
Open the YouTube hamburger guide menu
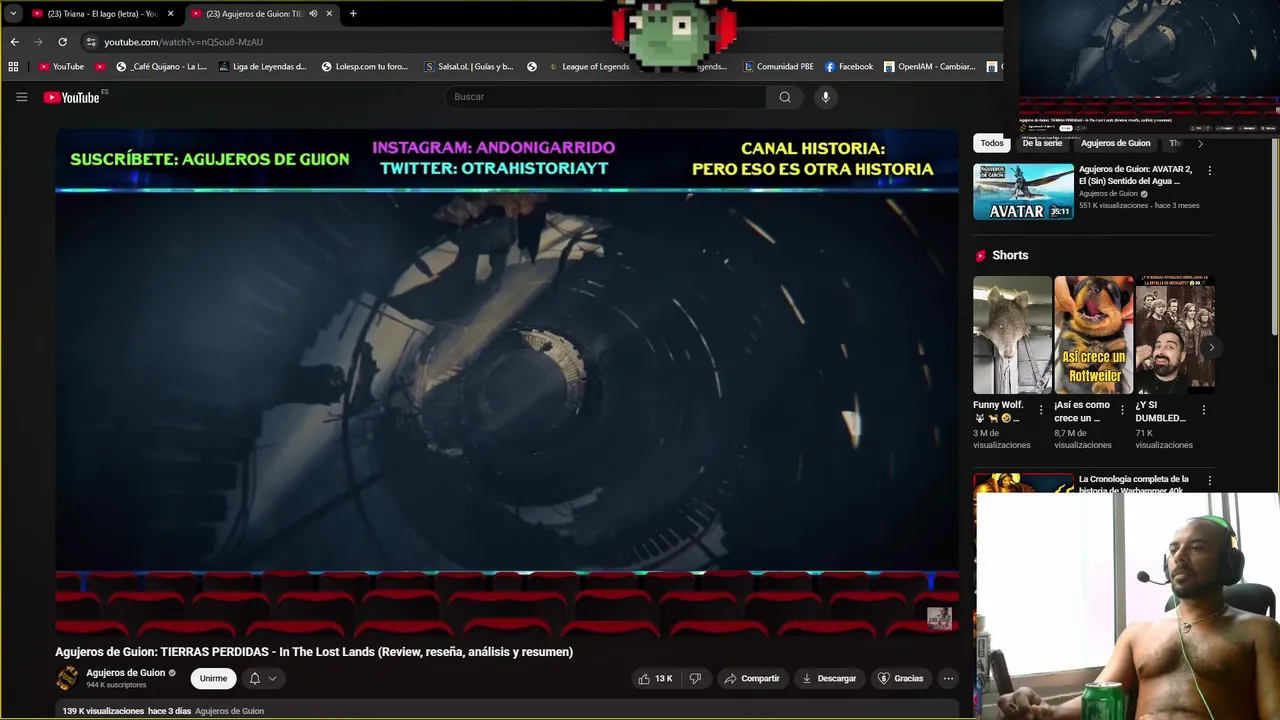[x=21, y=97]
